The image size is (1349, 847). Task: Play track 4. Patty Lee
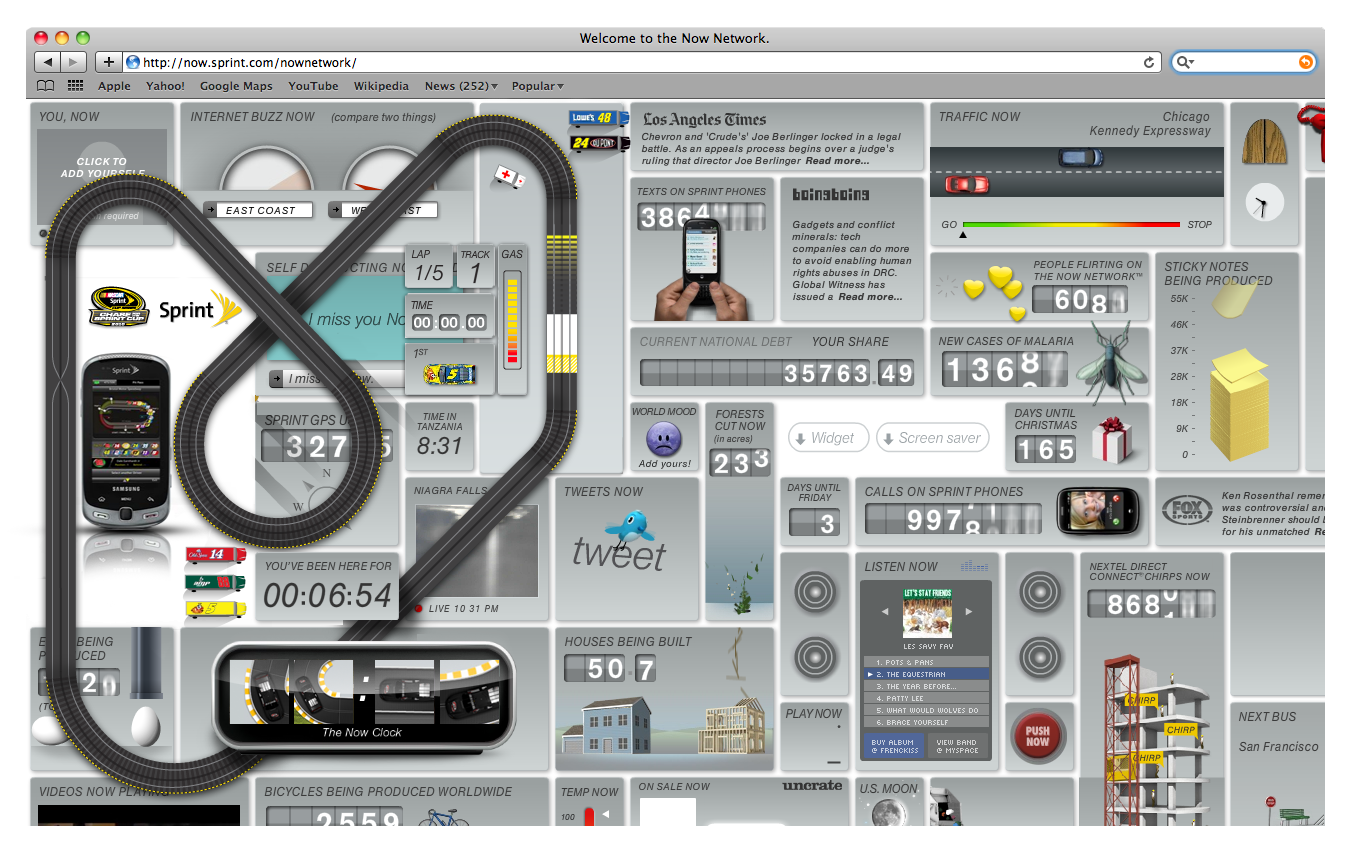tap(926, 698)
